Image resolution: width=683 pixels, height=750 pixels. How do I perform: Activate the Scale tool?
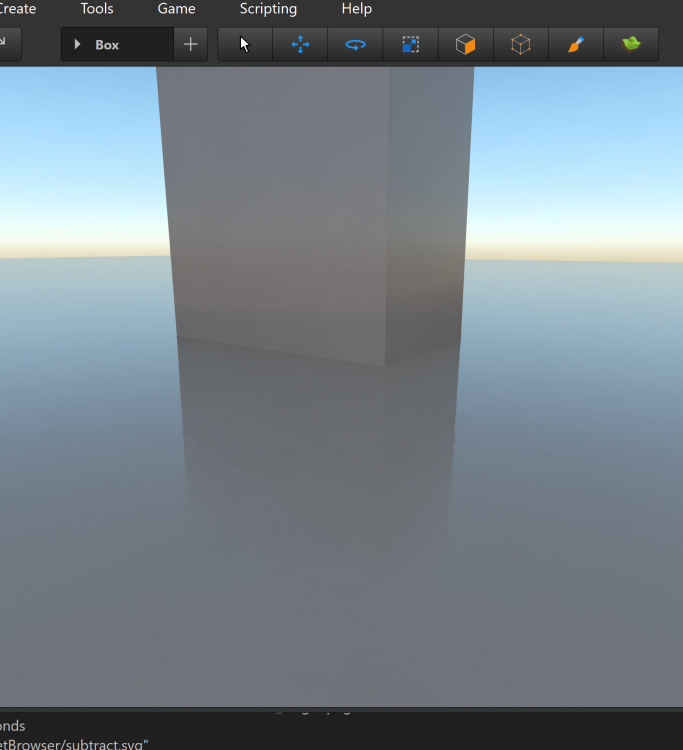[410, 44]
